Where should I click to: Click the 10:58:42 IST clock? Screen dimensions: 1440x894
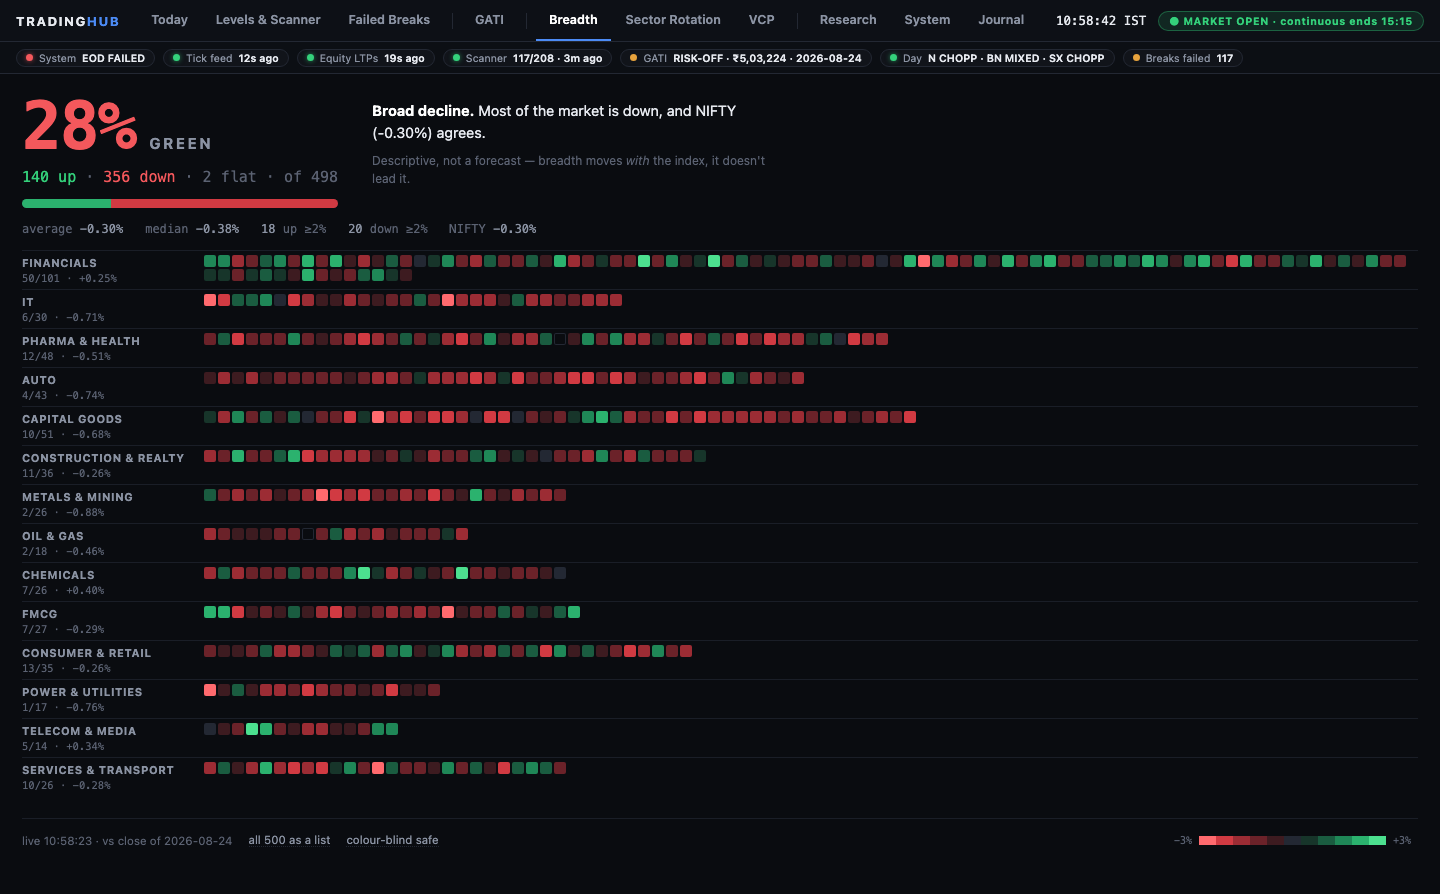[x=1101, y=20]
